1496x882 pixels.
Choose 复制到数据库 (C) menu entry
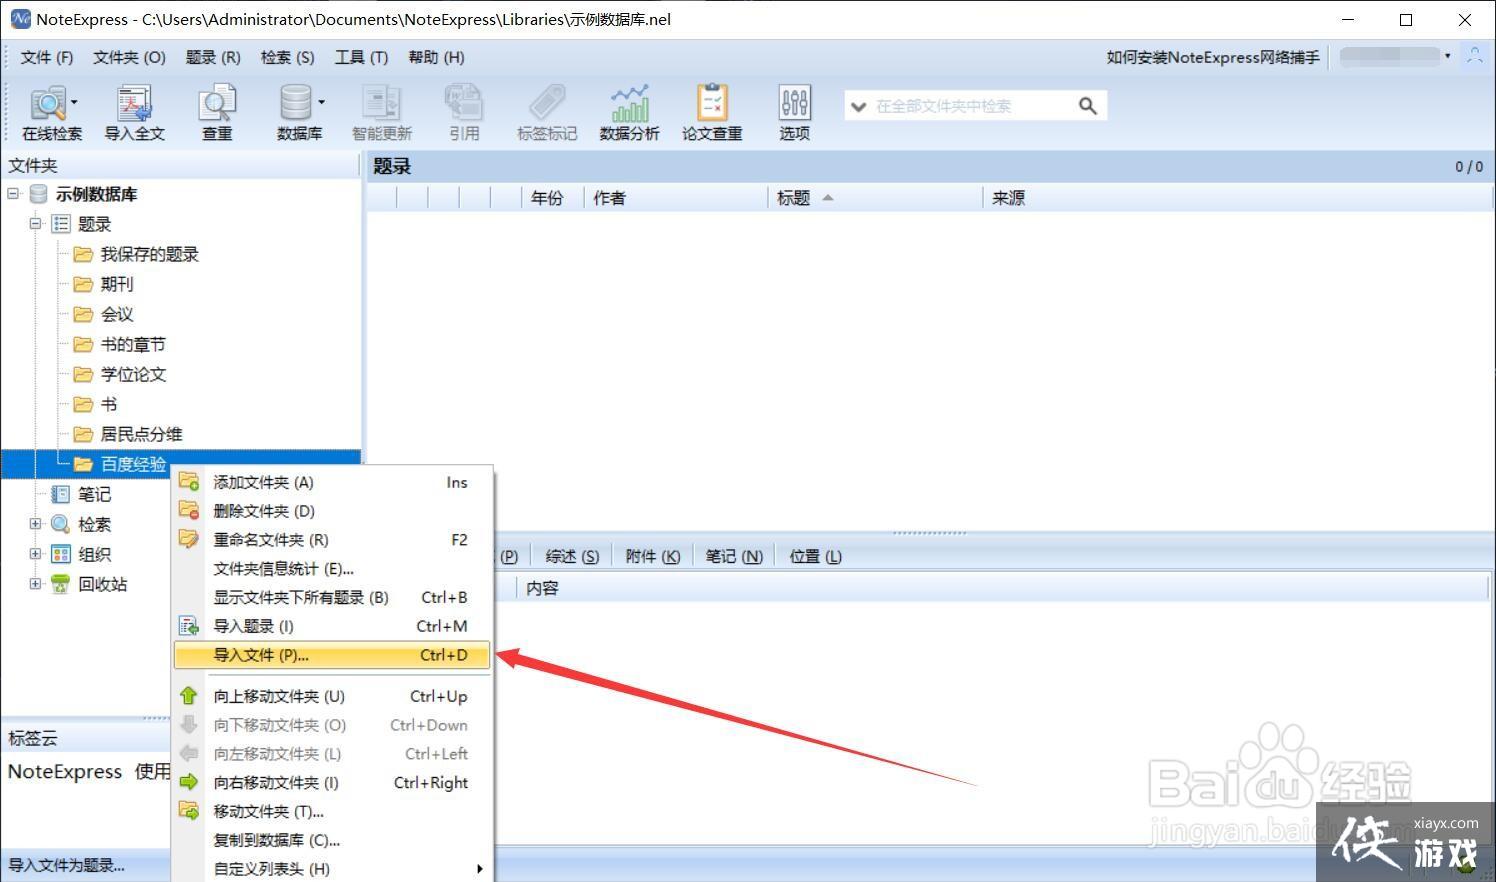pos(332,840)
